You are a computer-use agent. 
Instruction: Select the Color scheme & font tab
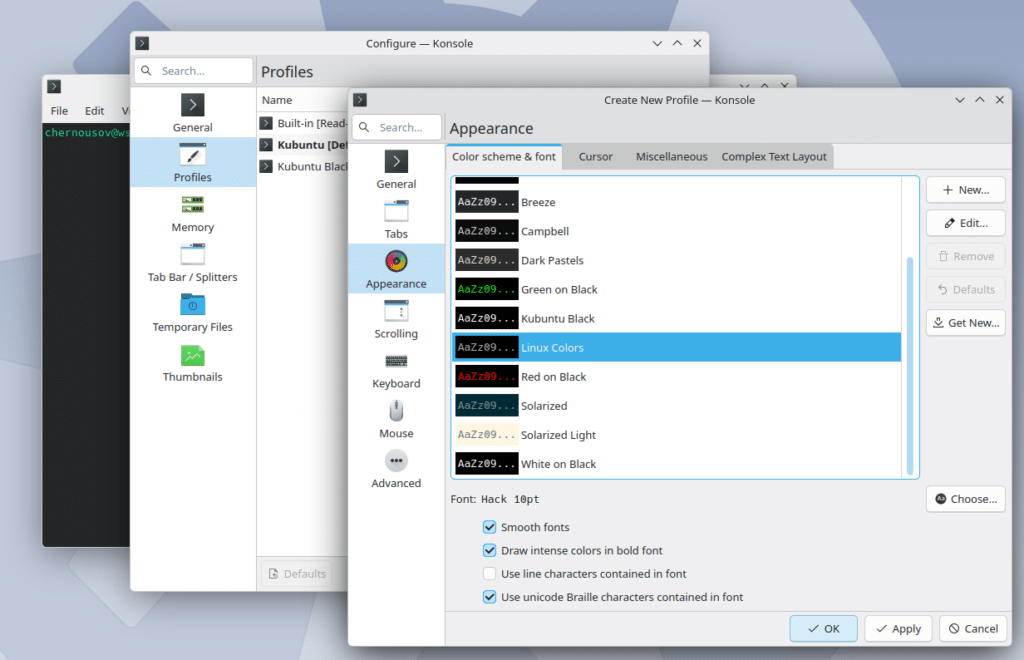[504, 157]
